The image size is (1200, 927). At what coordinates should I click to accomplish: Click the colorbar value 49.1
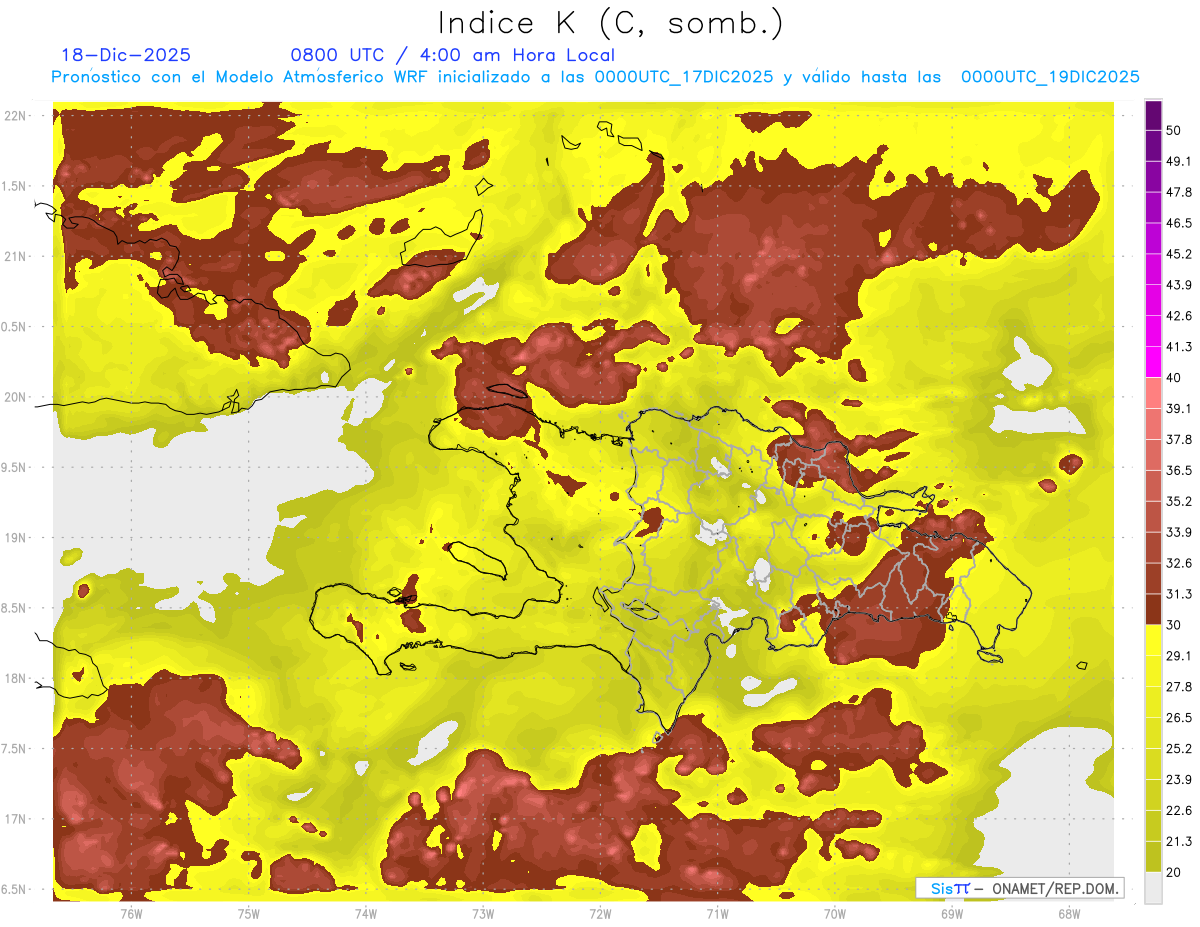click(1180, 160)
